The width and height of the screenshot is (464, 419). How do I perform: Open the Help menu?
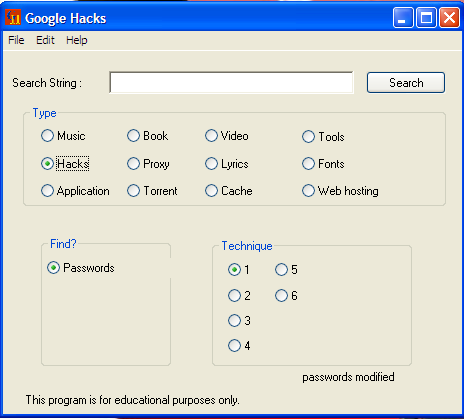point(77,40)
